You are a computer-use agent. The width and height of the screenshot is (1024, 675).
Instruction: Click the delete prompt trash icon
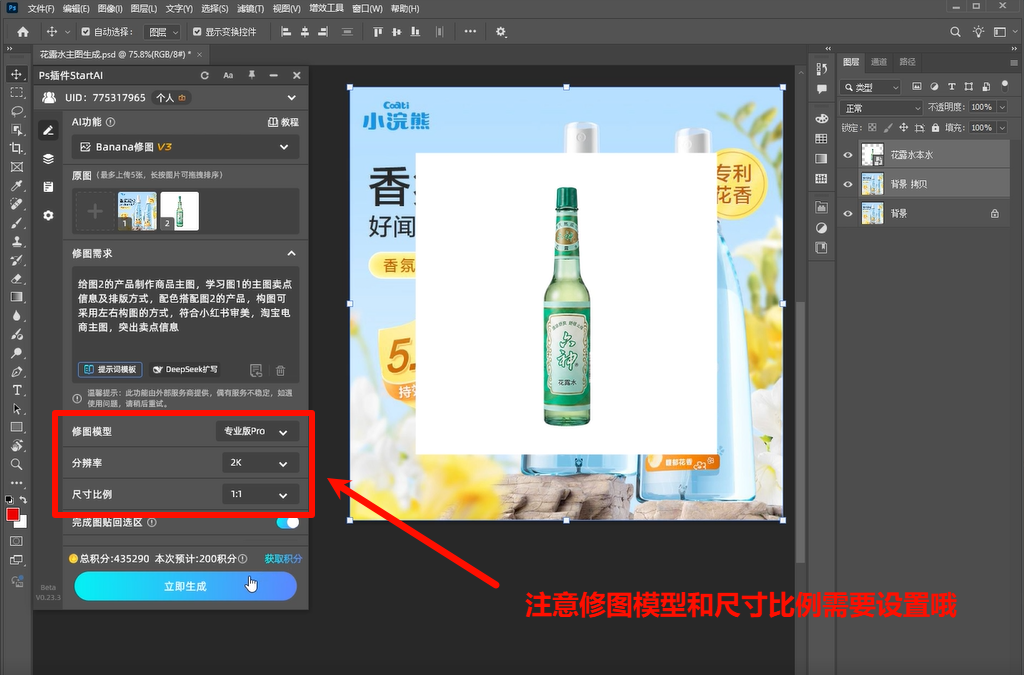click(283, 369)
